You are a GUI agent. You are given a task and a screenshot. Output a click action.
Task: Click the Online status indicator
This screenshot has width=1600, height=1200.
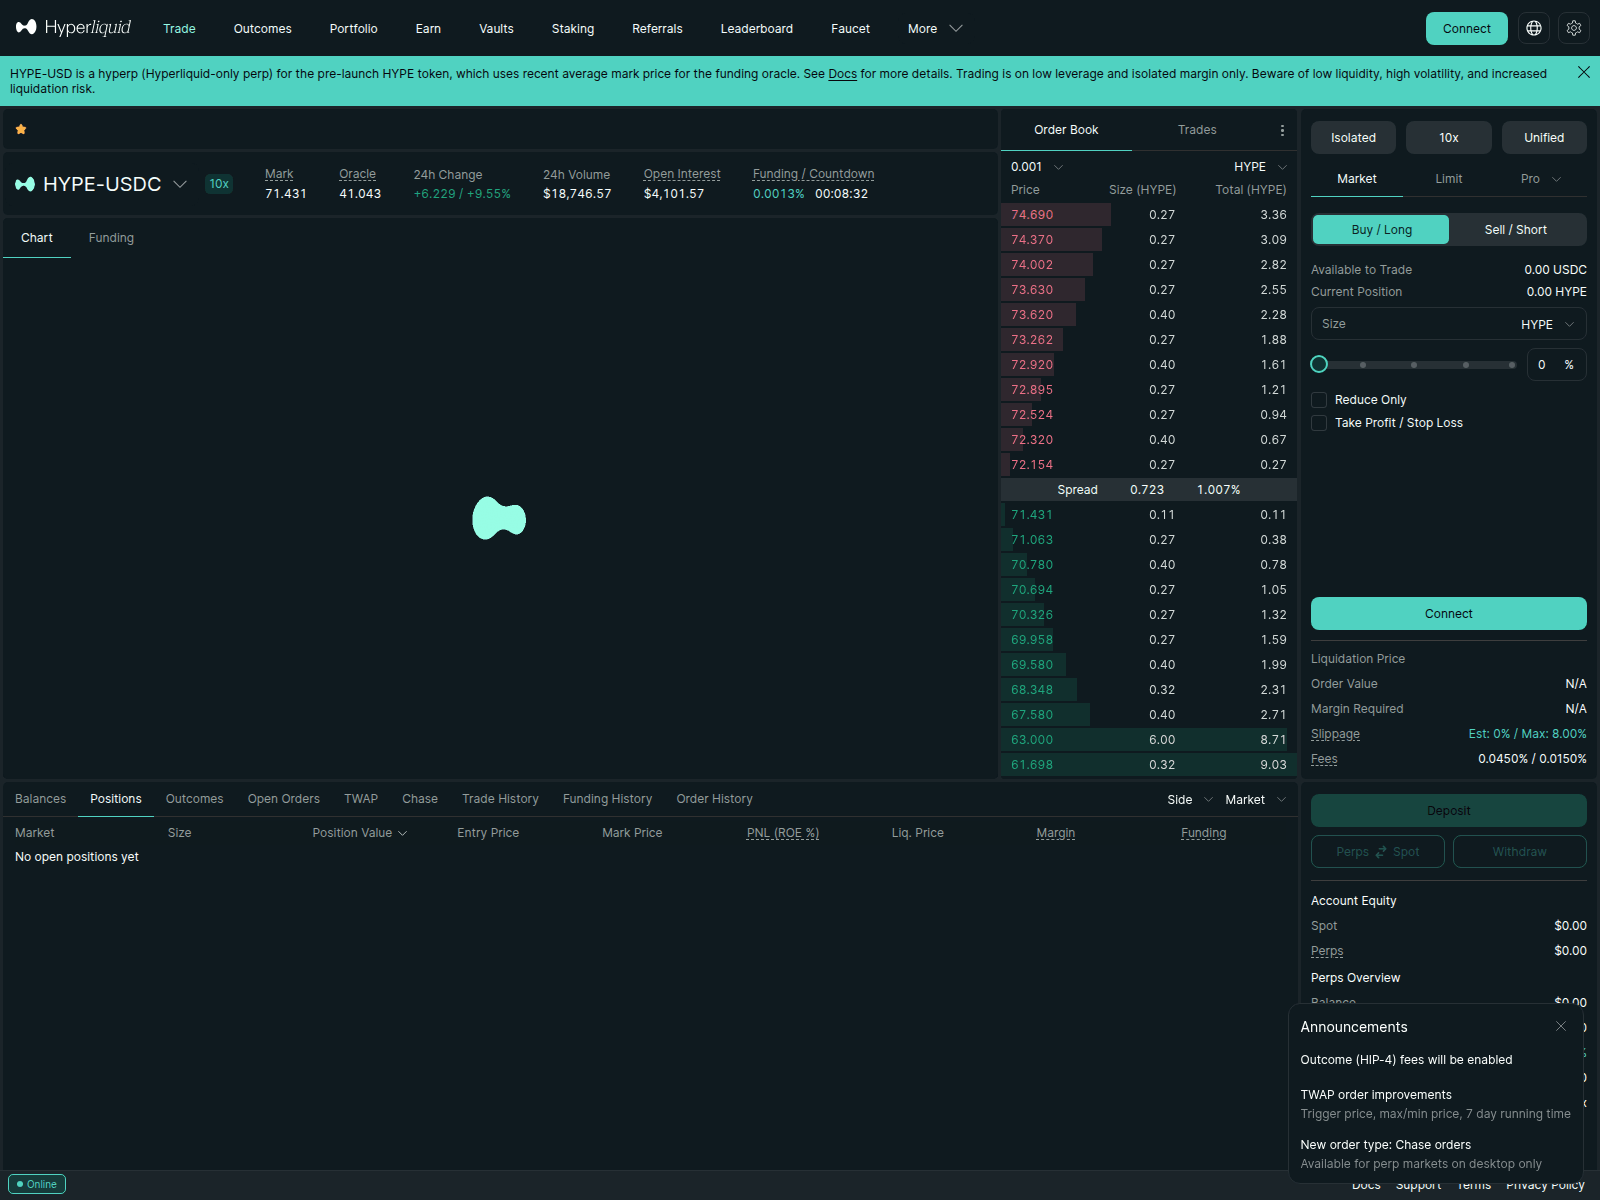pos(37,1184)
